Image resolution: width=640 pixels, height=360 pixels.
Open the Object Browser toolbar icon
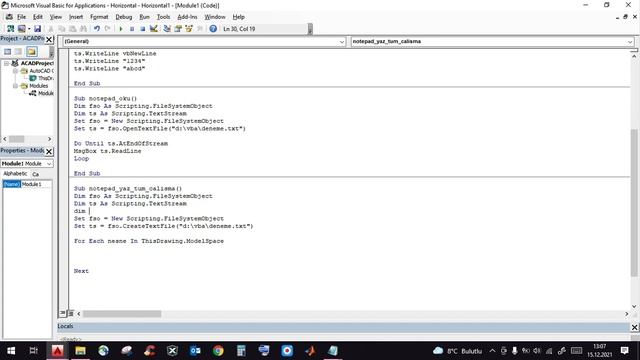click(x=189, y=29)
